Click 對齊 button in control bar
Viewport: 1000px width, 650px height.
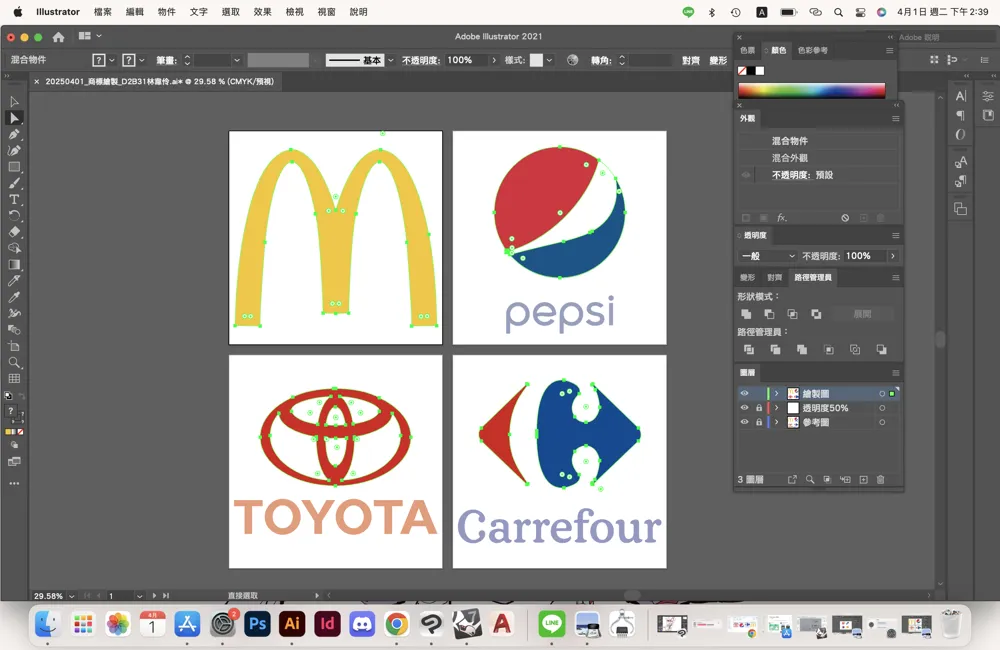[691, 60]
